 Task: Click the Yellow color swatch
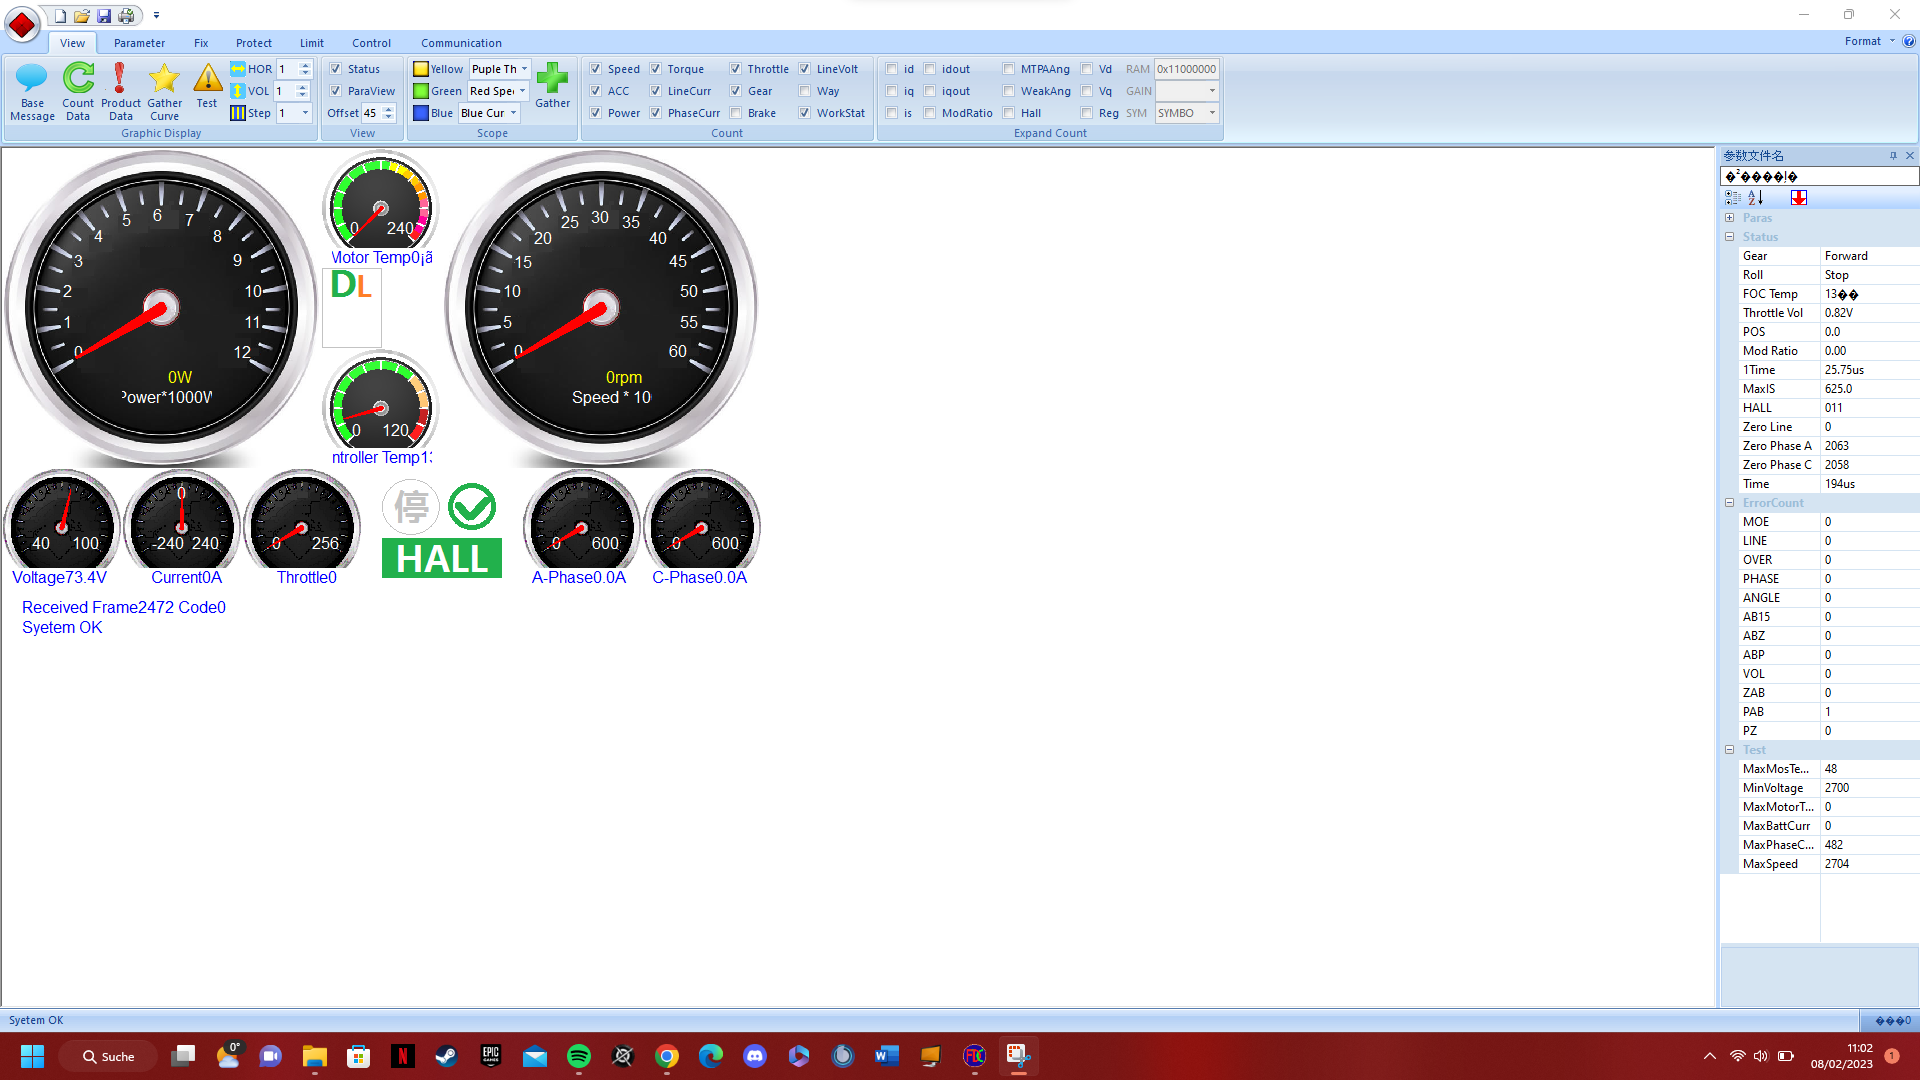421,69
